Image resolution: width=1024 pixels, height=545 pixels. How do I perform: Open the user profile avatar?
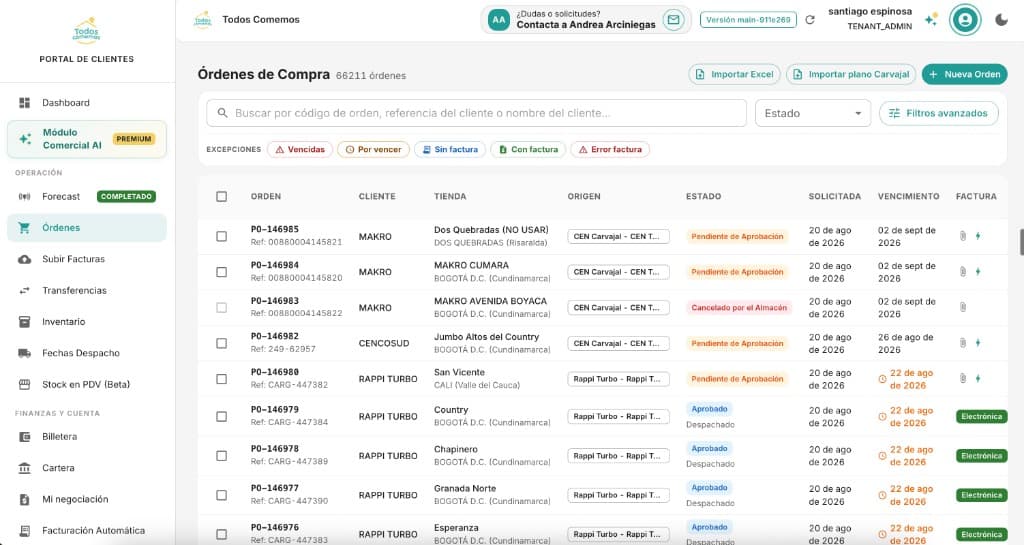pyautogui.click(x=965, y=20)
